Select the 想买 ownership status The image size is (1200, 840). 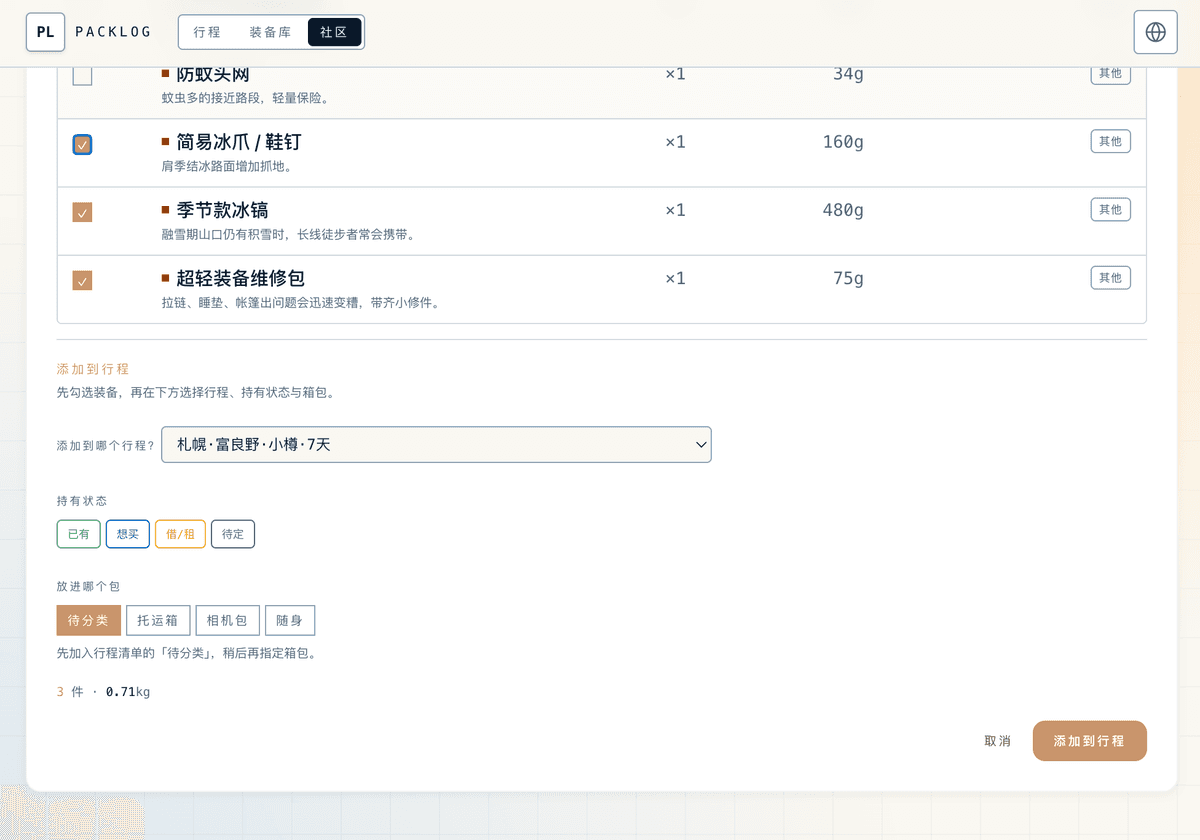click(128, 534)
